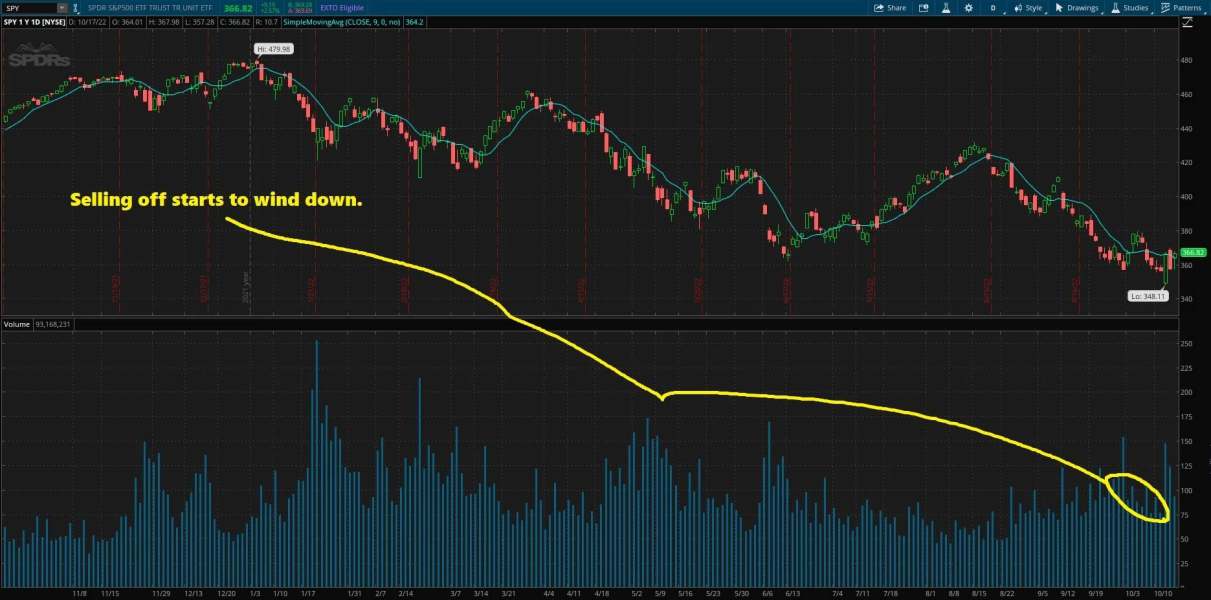Expand the Style menu
This screenshot has height=600, width=1211.
pos(1032,8)
